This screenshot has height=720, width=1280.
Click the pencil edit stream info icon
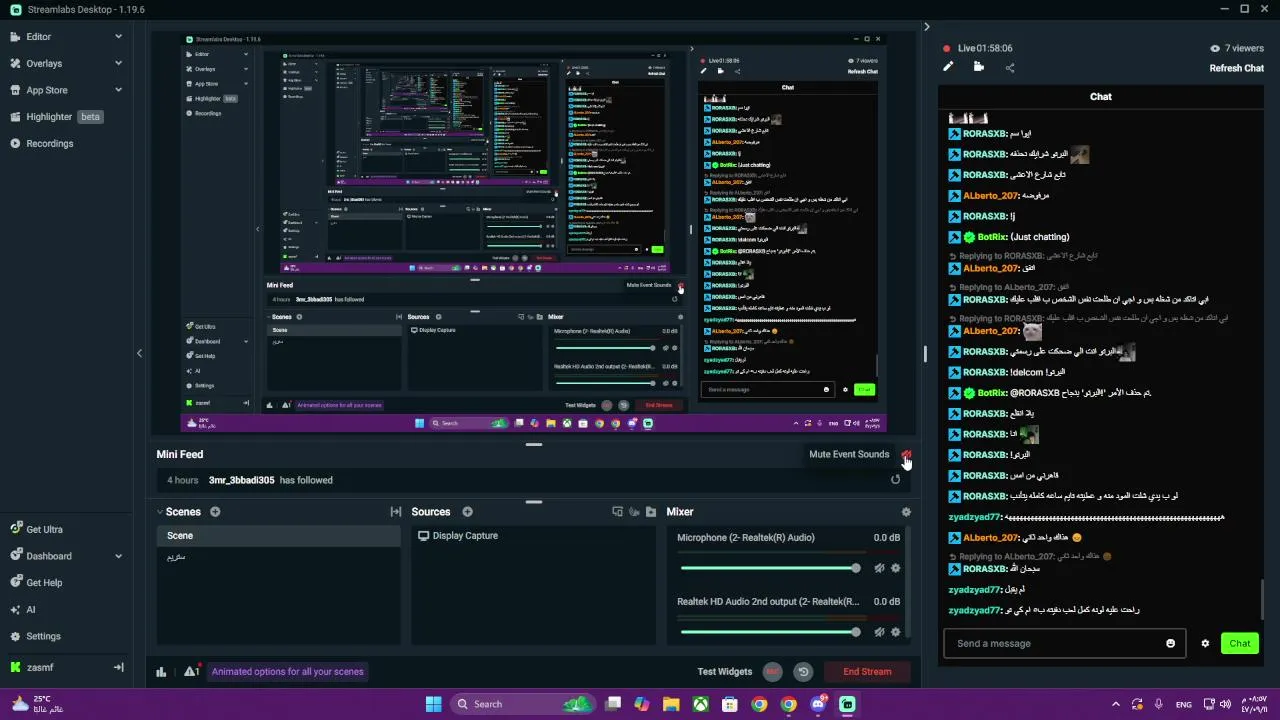pyautogui.click(x=948, y=67)
